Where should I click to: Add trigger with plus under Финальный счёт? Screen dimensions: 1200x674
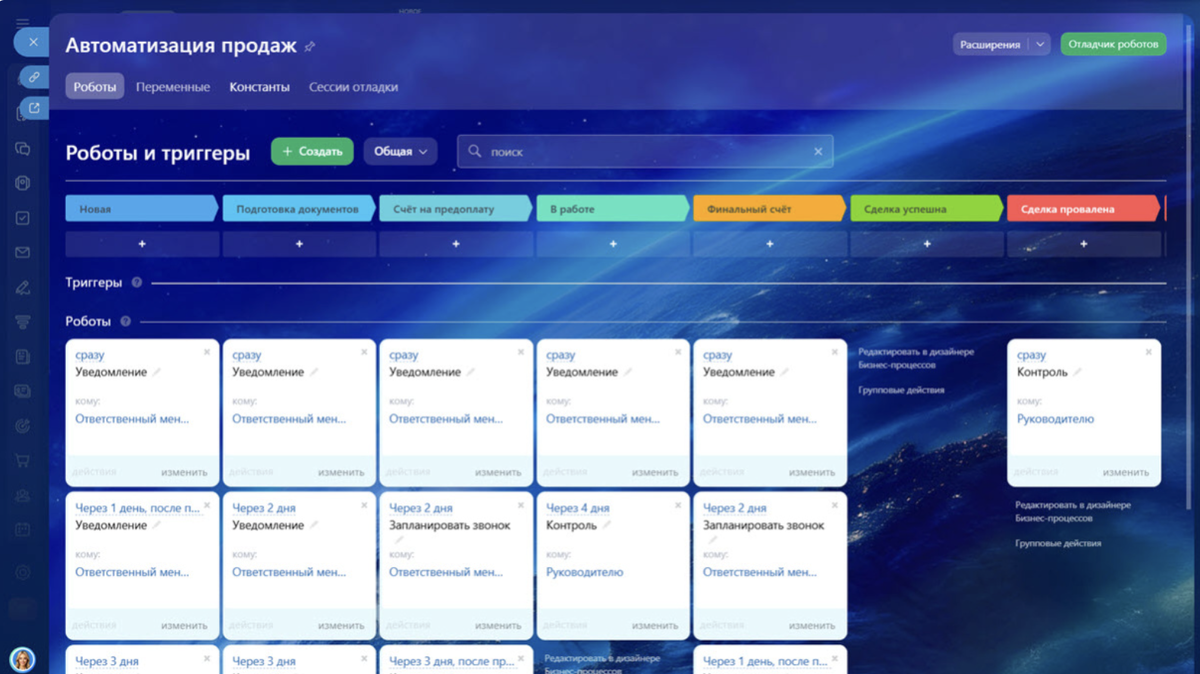[770, 244]
